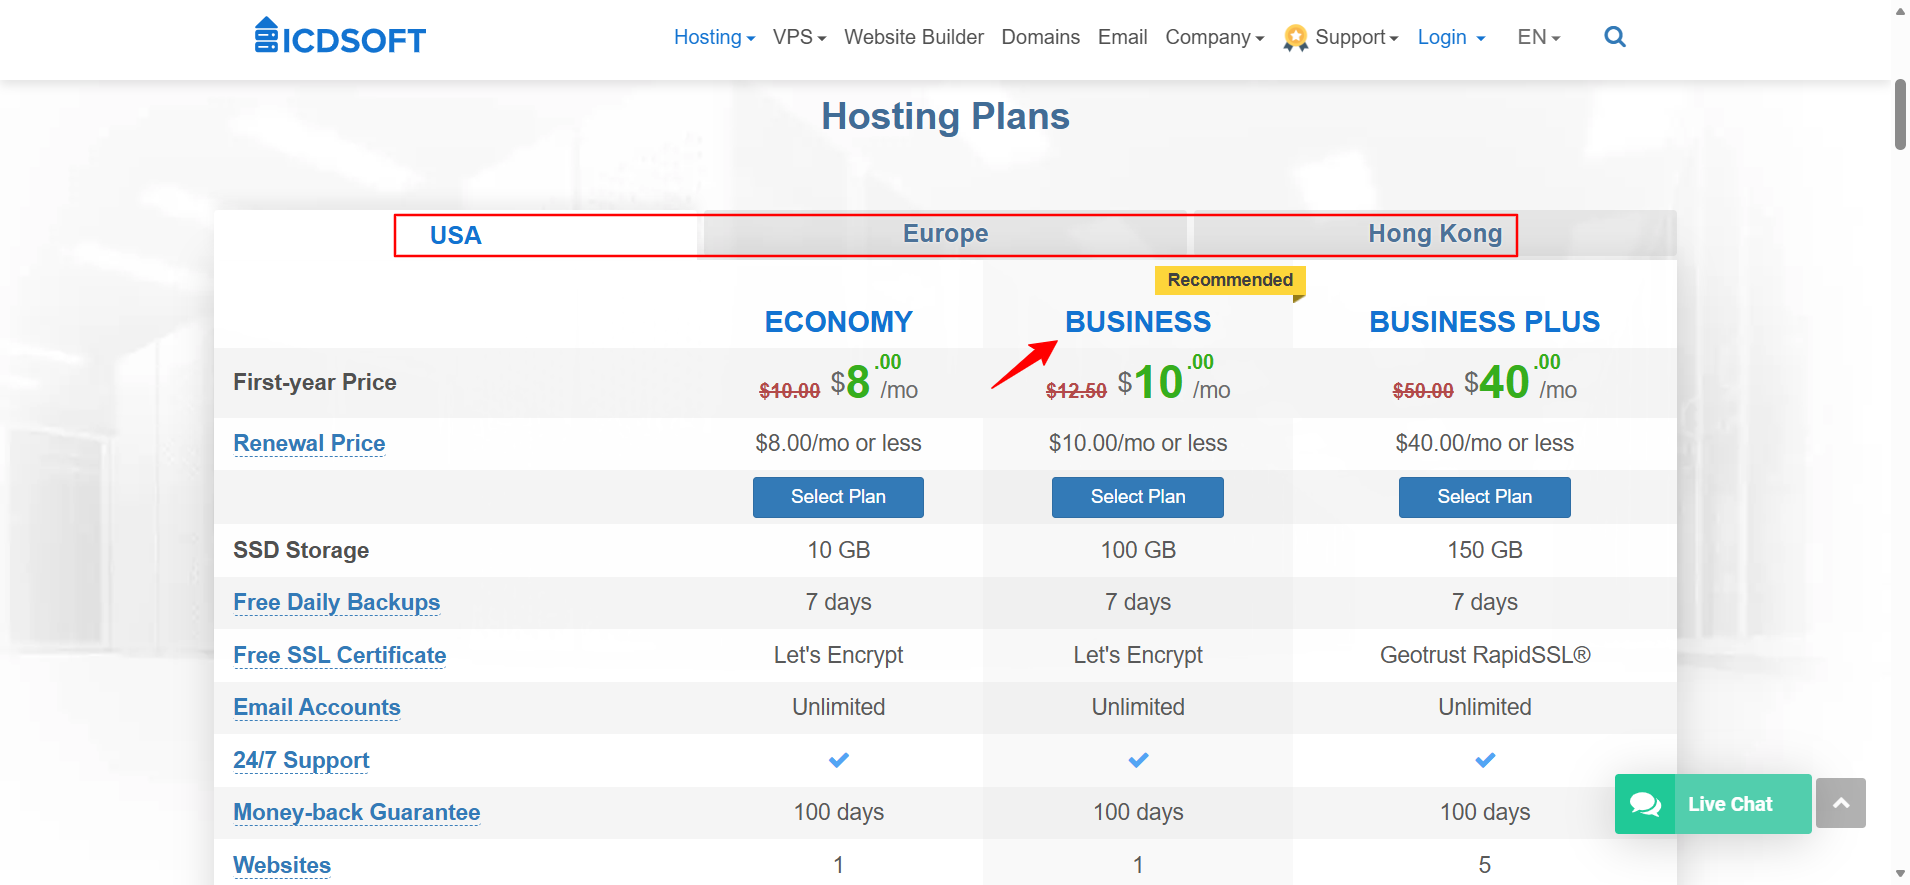This screenshot has width=1910, height=885.
Task: Go to Domains page
Action: (1040, 37)
